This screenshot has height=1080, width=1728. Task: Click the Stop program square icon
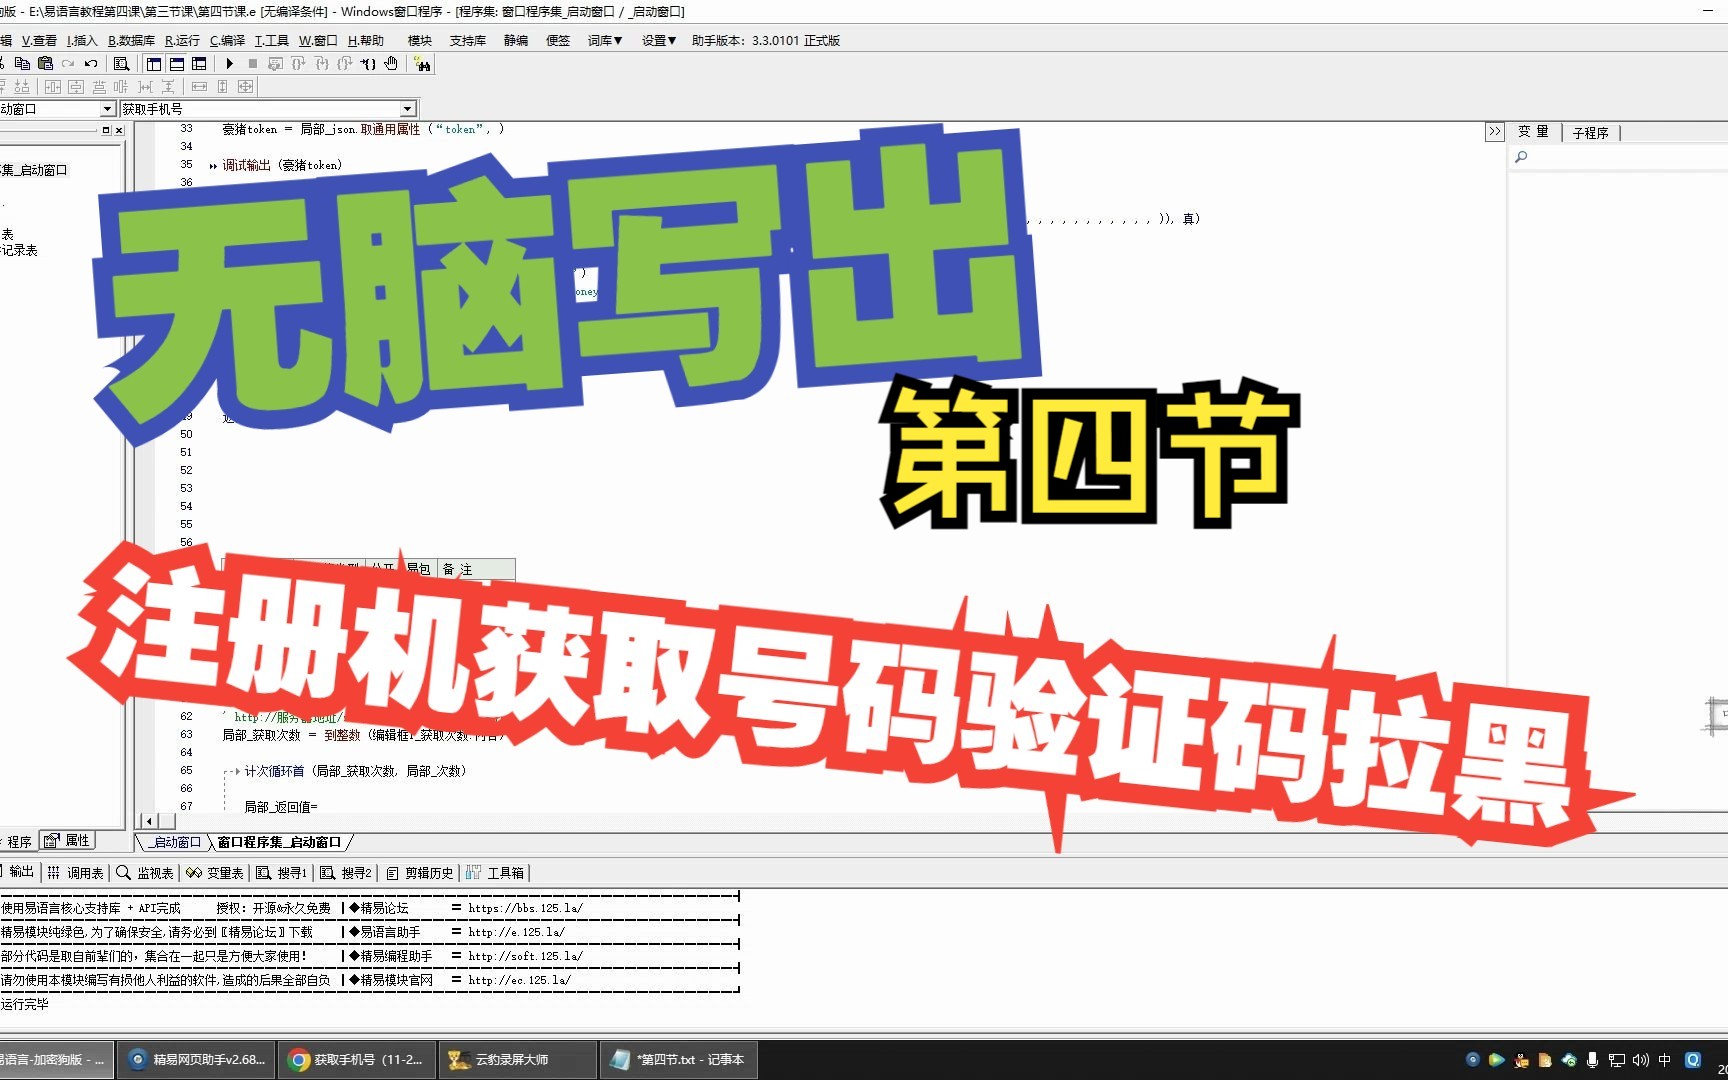click(253, 64)
